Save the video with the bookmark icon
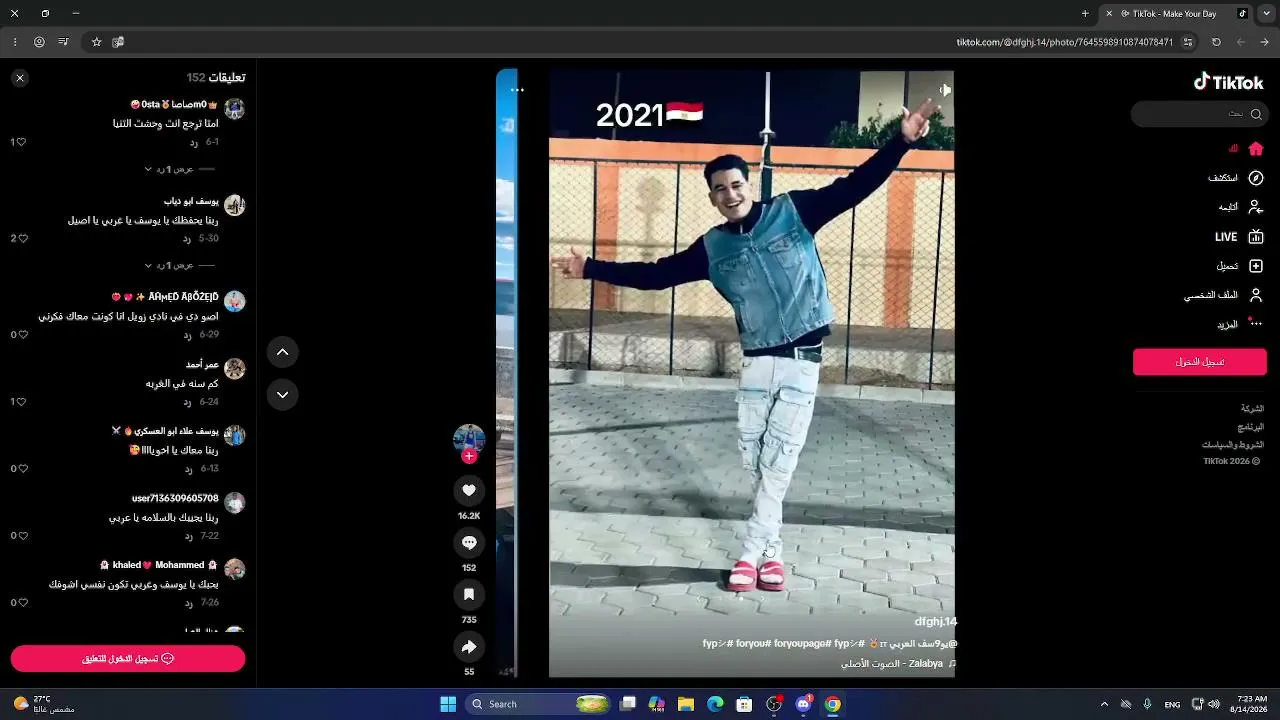1280x720 pixels. (x=469, y=595)
